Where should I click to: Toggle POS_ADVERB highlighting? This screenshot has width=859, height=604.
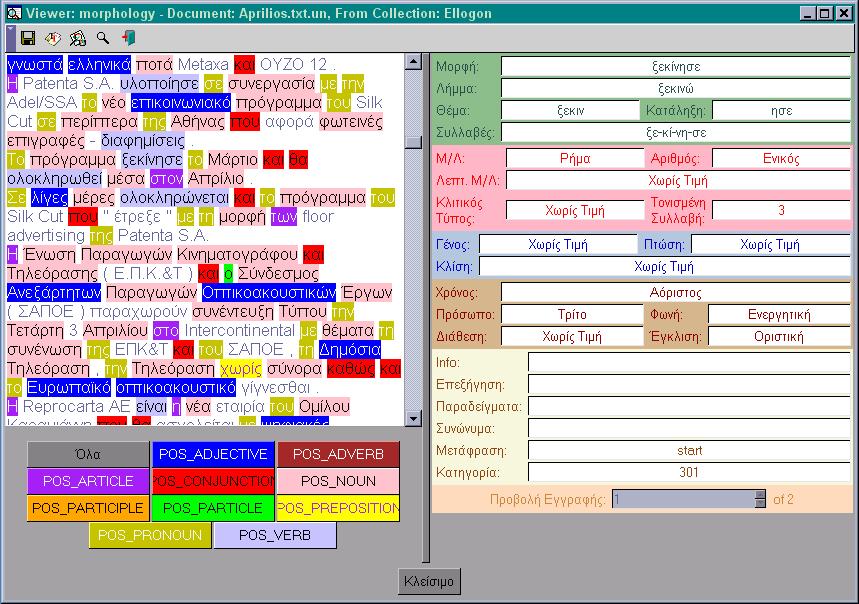coord(338,454)
